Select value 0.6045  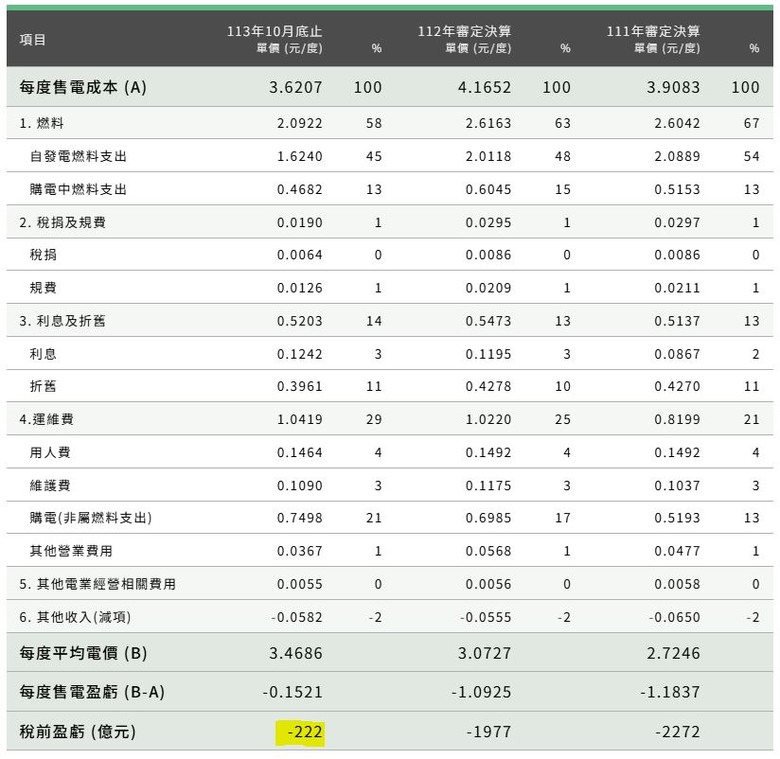488,190
